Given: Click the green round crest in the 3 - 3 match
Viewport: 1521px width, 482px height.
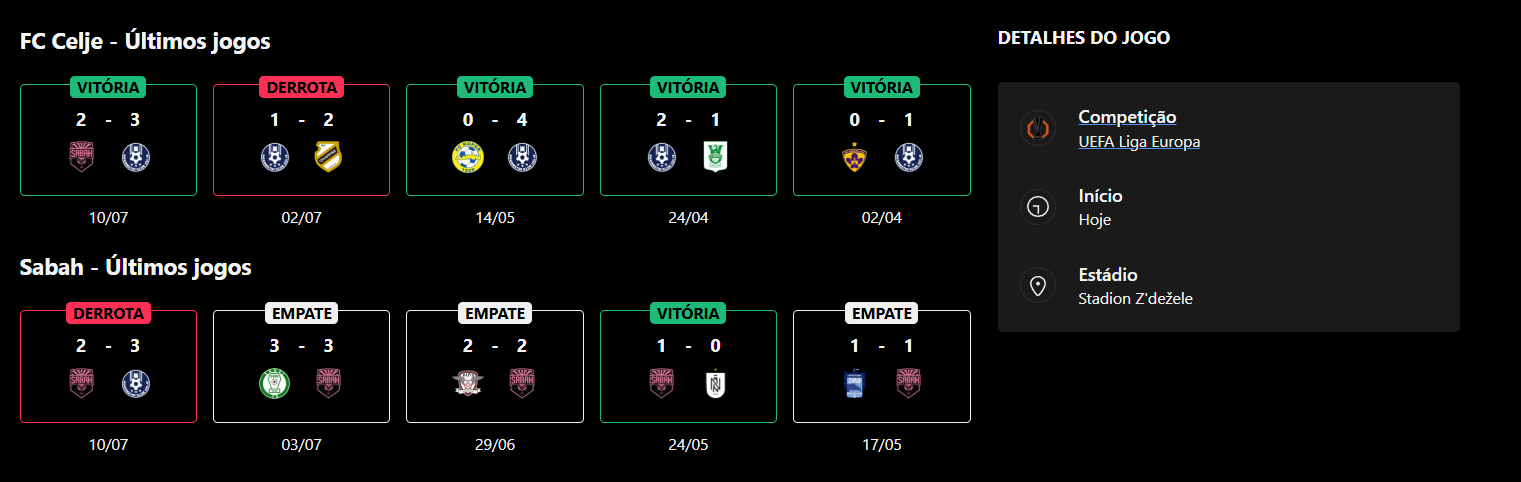Looking at the screenshot, I should point(274,384).
